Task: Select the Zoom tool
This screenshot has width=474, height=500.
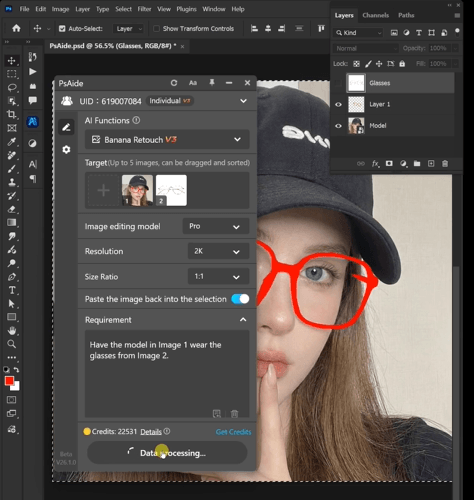Action: click(x=12, y=344)
